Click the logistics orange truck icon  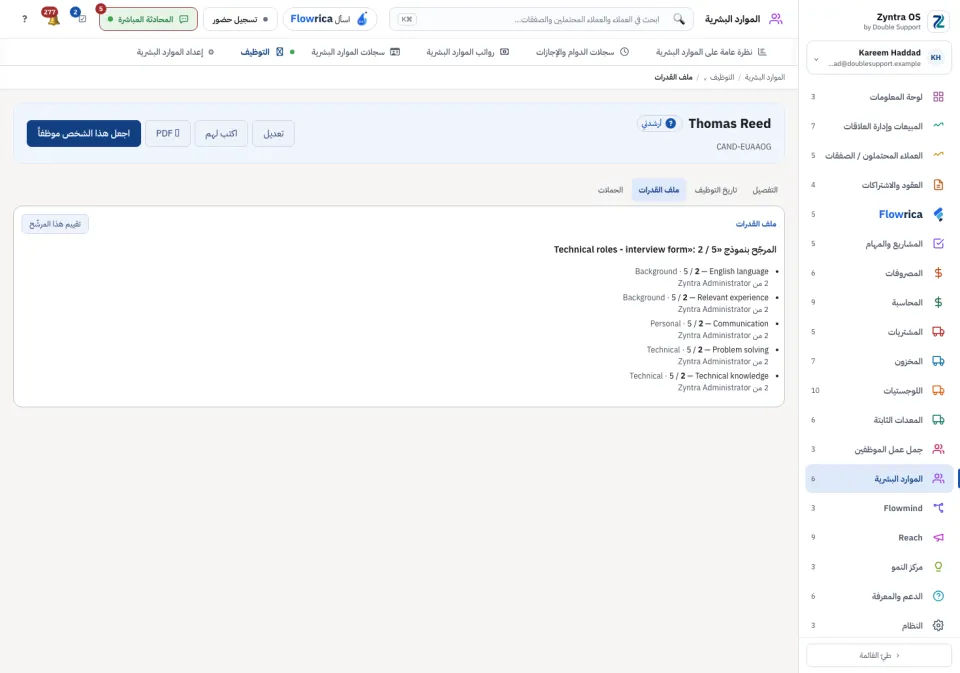click(x=938, y=391)
